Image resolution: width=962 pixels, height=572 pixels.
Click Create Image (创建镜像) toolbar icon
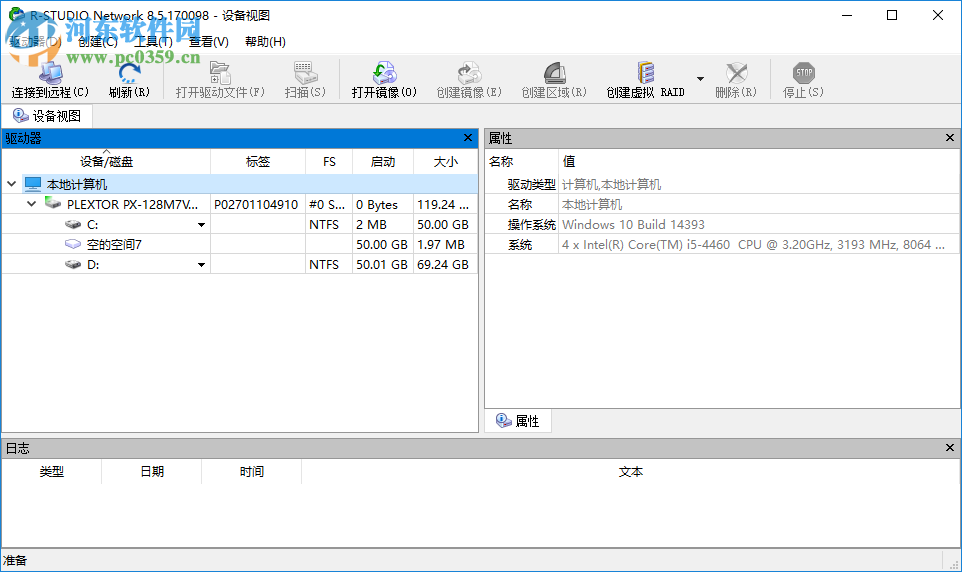pos(469,73)
